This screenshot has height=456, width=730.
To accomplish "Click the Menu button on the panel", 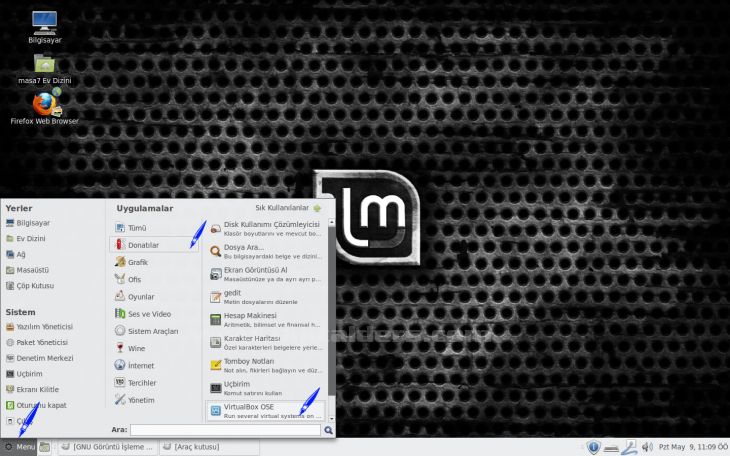I will point(19,447).
